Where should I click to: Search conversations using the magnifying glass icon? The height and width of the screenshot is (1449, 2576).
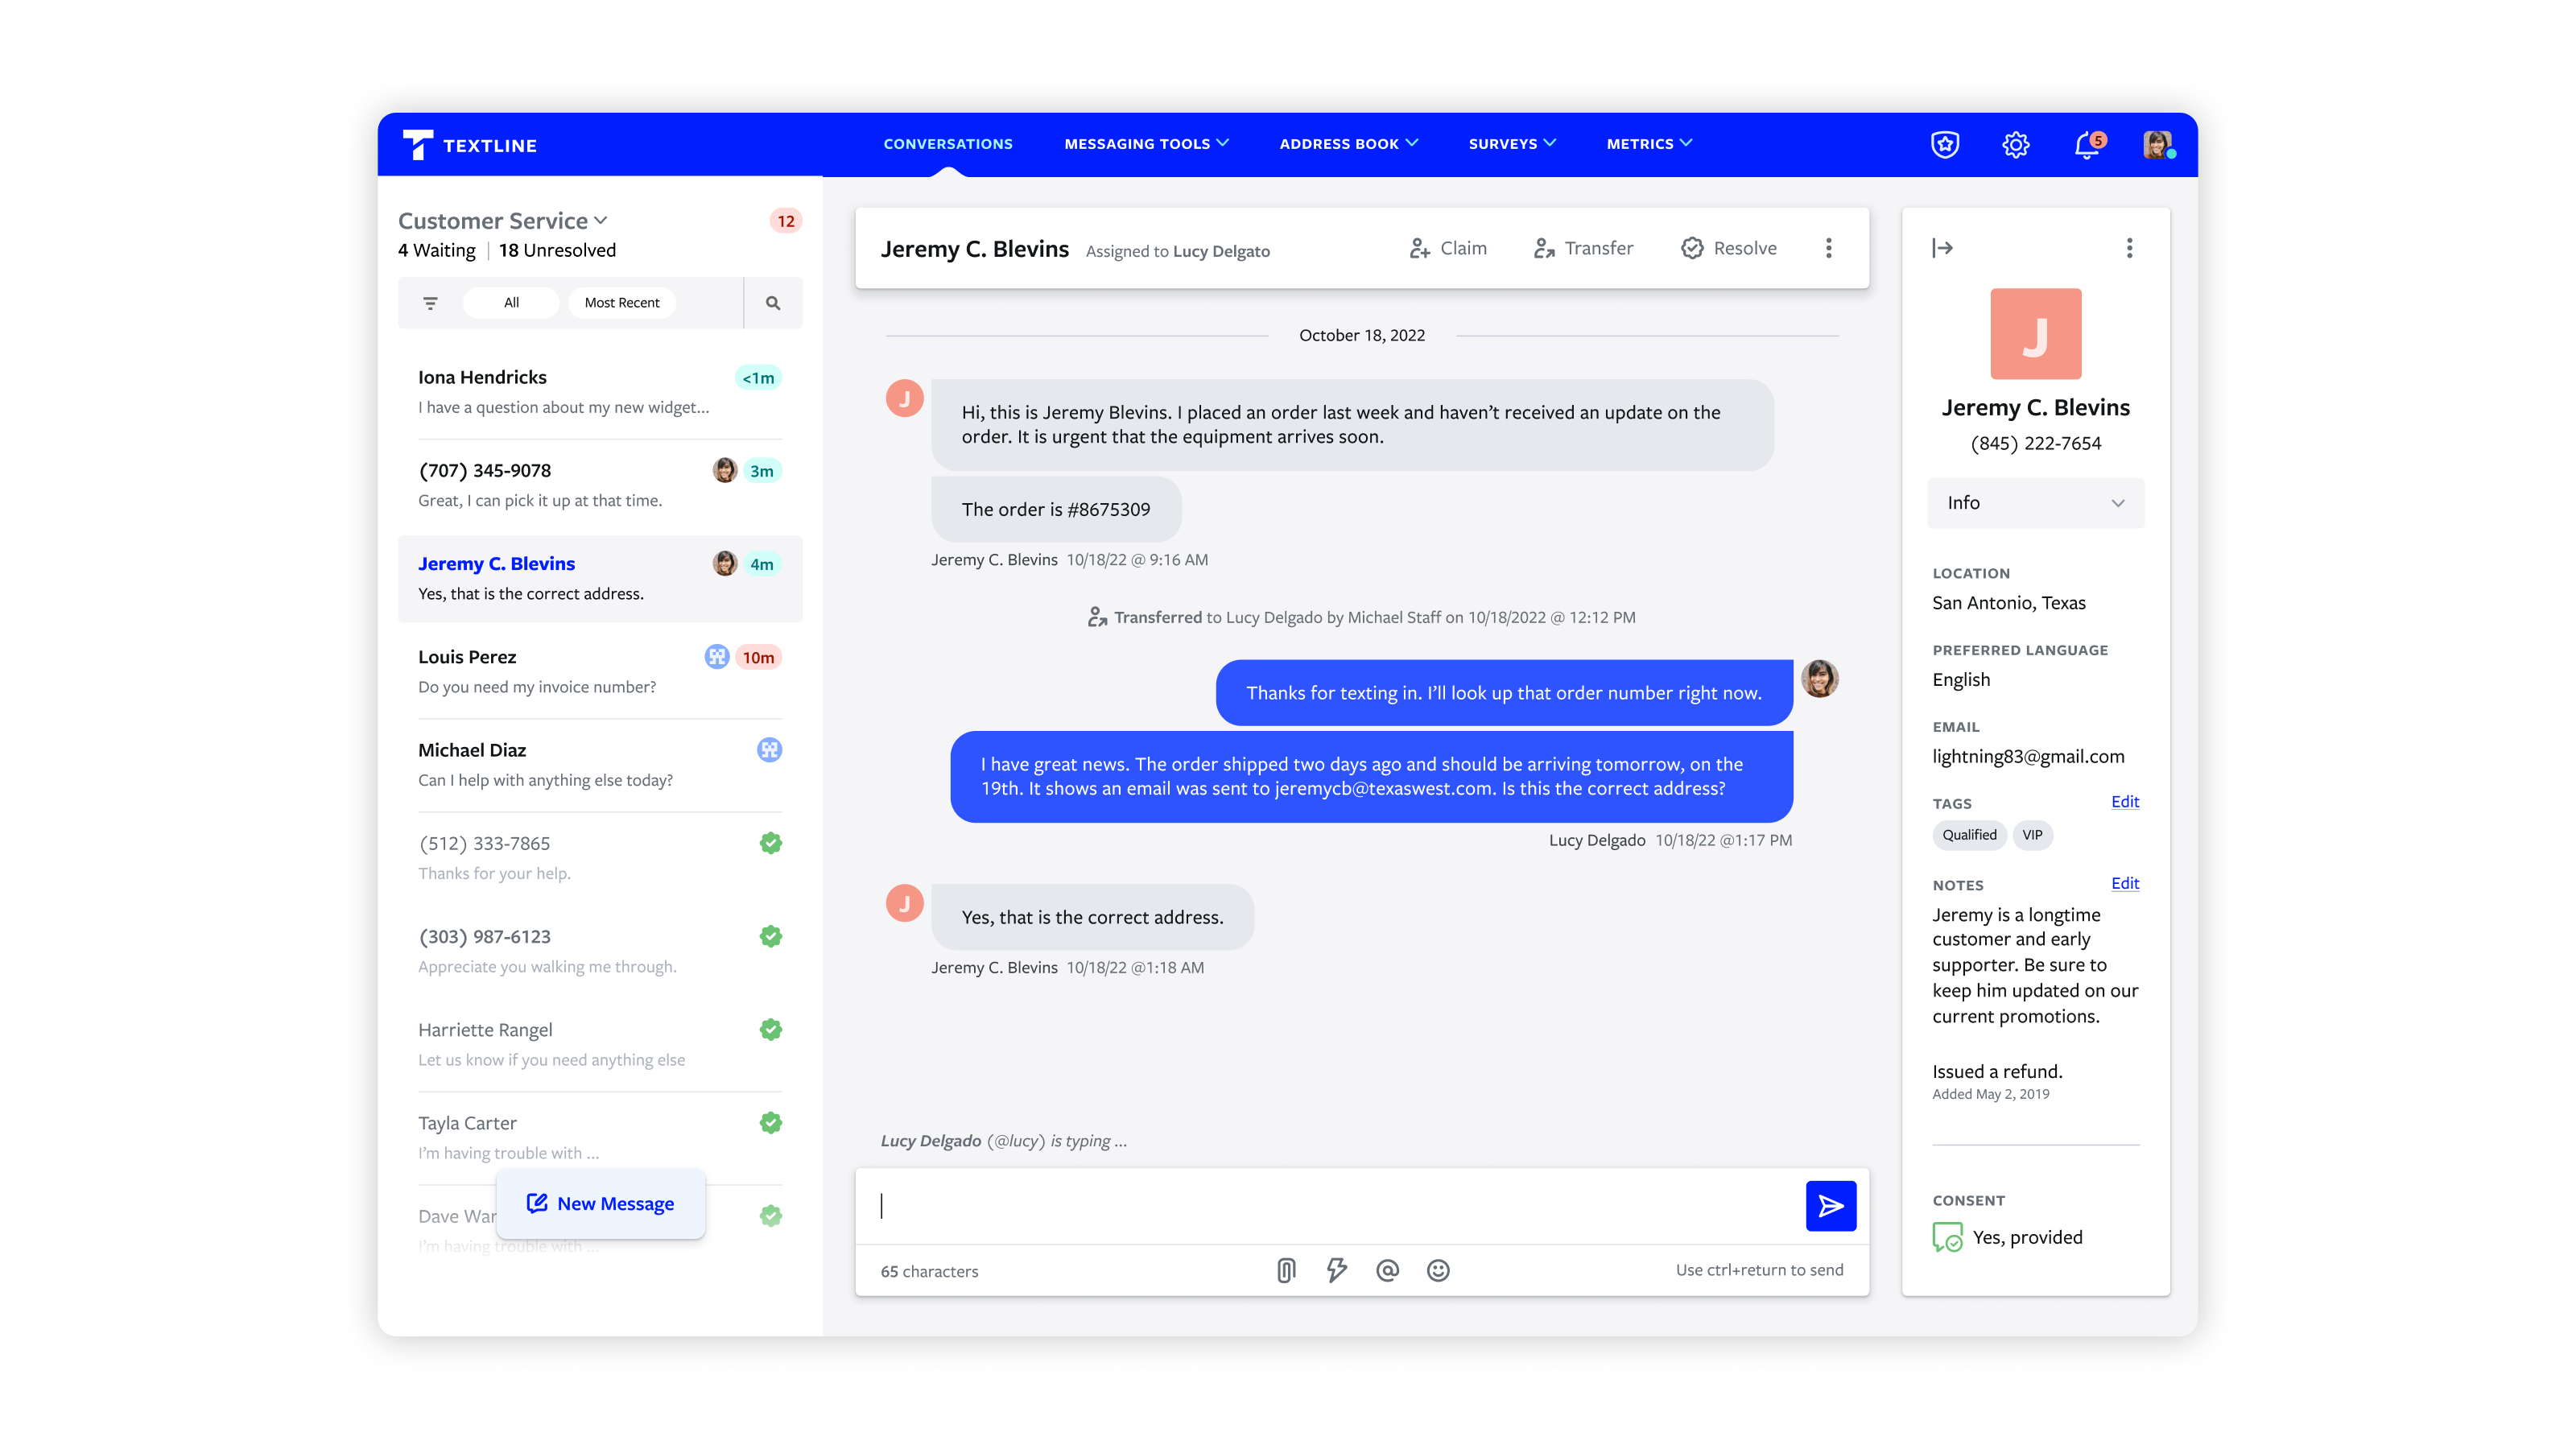tap(773, 302)
